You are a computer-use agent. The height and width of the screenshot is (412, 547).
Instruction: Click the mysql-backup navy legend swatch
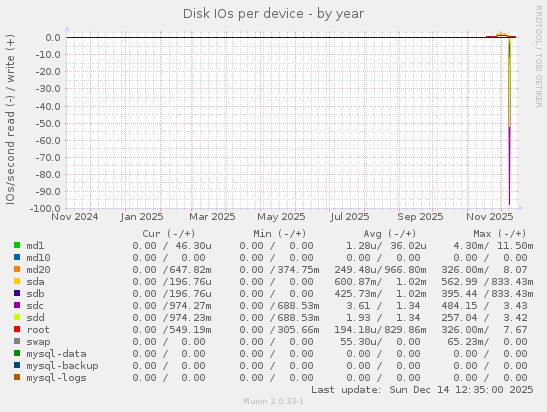tap(17, 365)
